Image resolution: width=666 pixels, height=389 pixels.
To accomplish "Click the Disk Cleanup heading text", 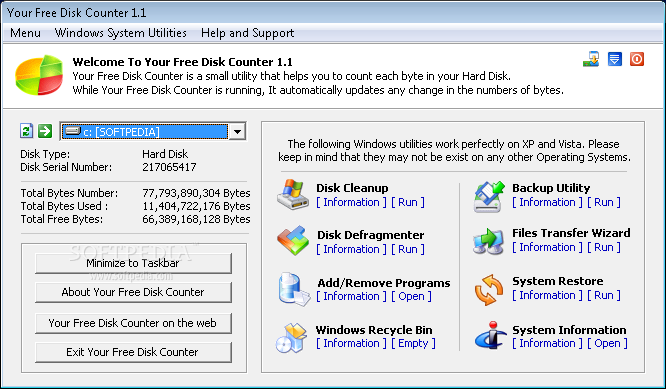I will [352, 188].
